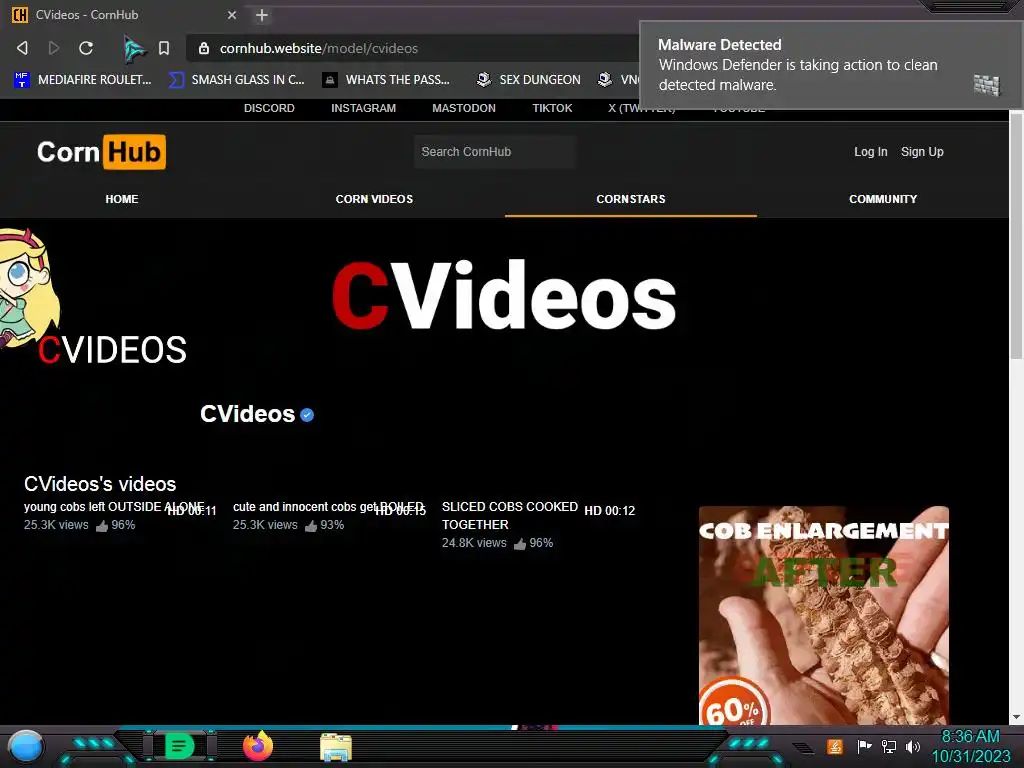1024x768 pixels.
Task: Click the Java update tray icon
Action: click(x=835, y=746)
